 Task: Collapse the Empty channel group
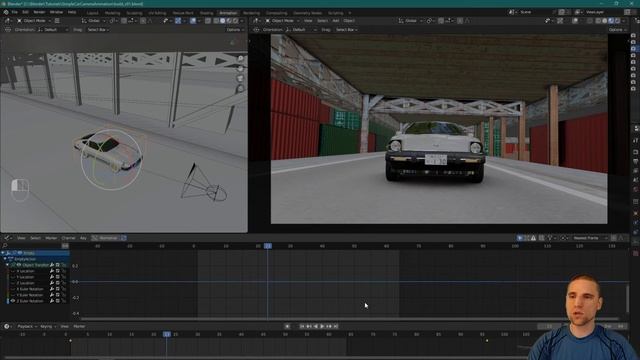(x=3, y=253)
